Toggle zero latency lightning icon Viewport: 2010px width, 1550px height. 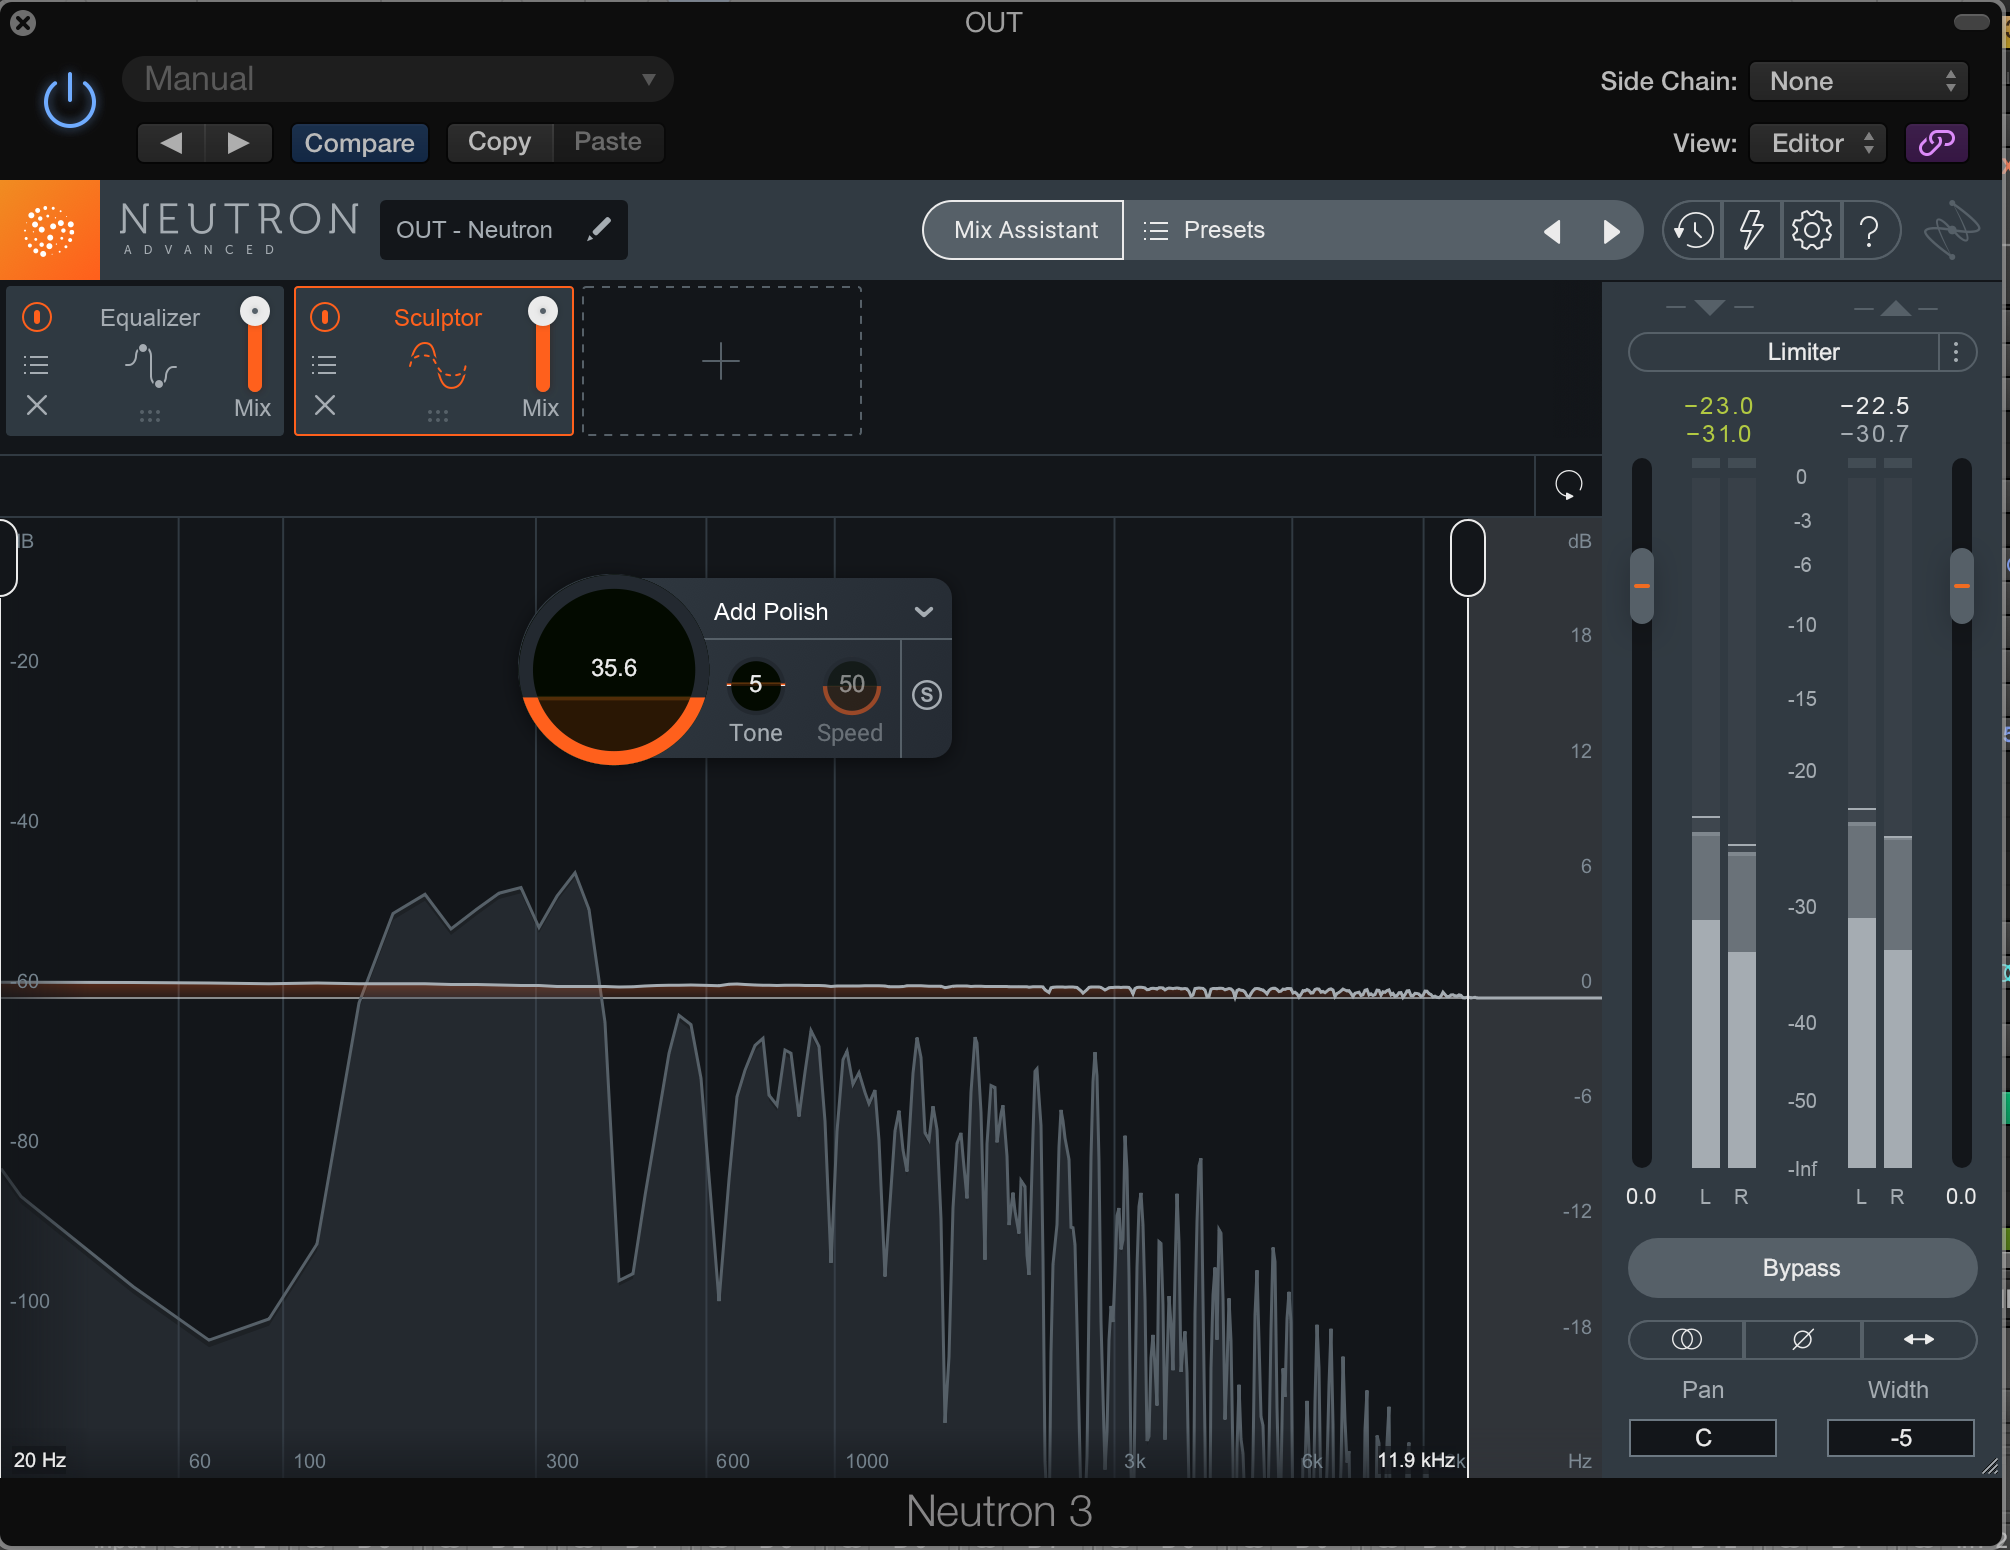[x=1752, y=231]
